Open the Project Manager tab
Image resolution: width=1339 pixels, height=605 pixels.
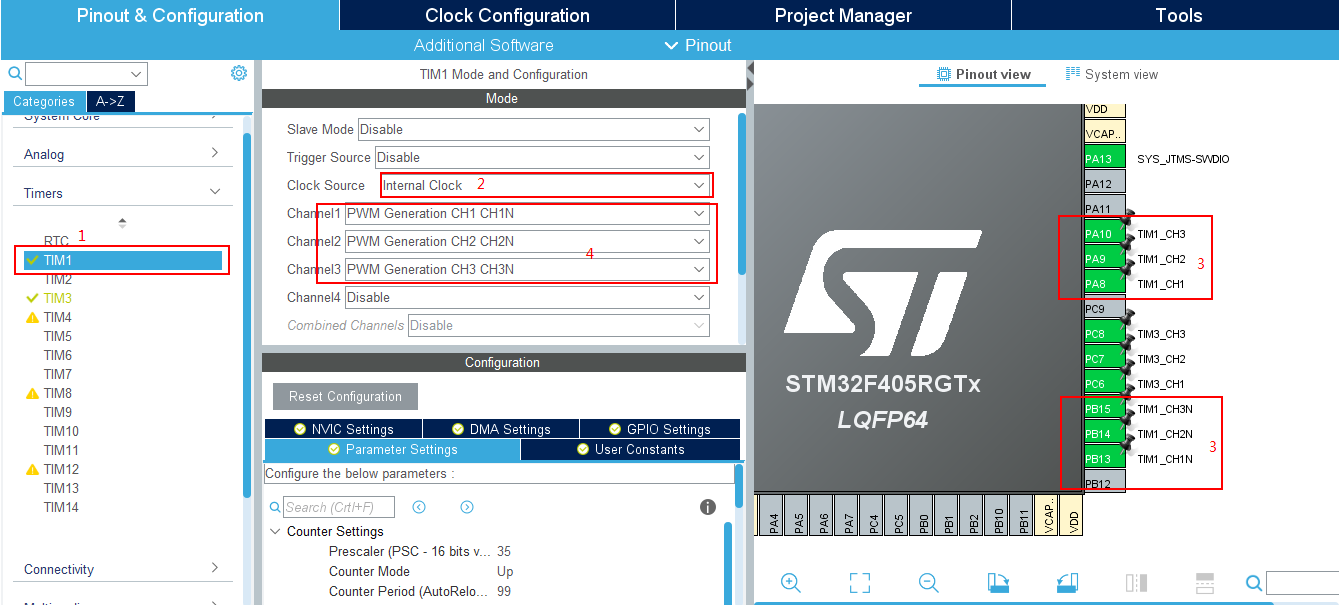[x=842, y=15]
